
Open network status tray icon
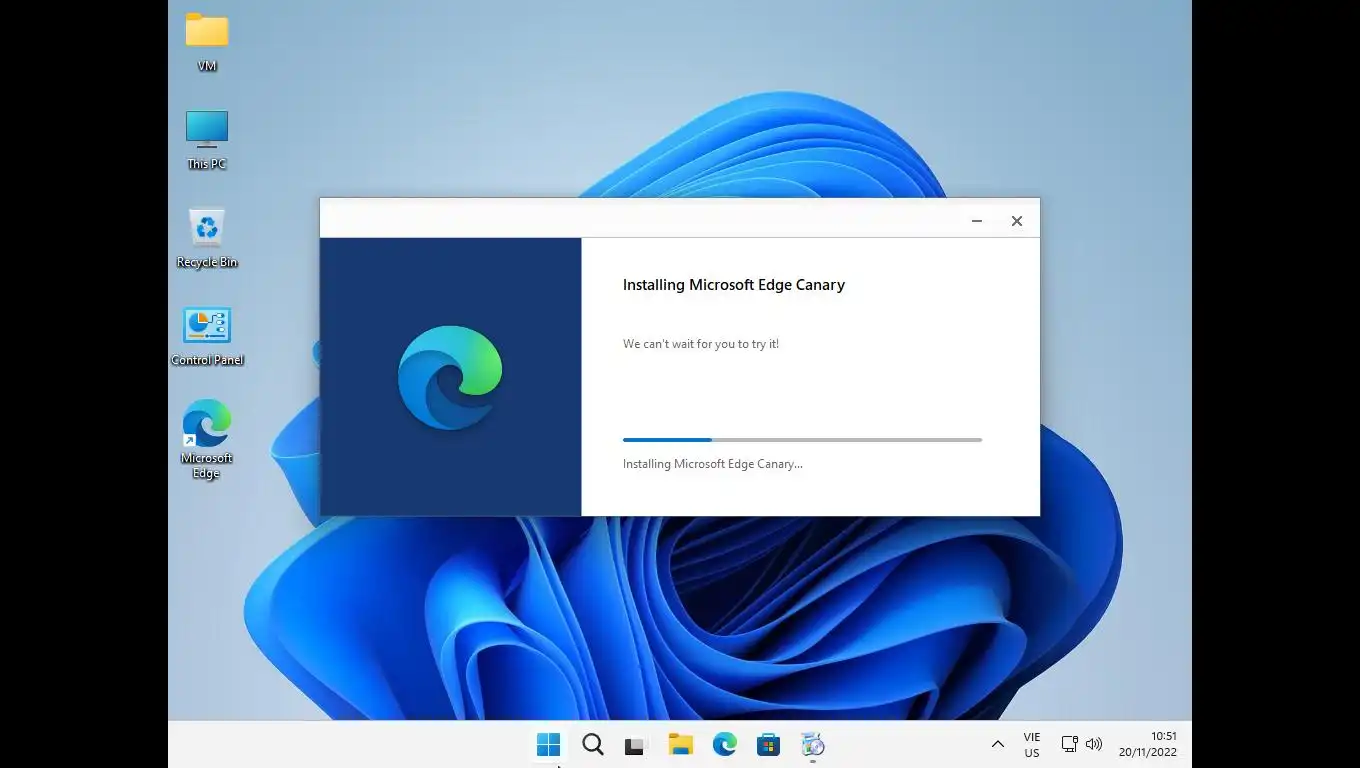(1070, 744)
